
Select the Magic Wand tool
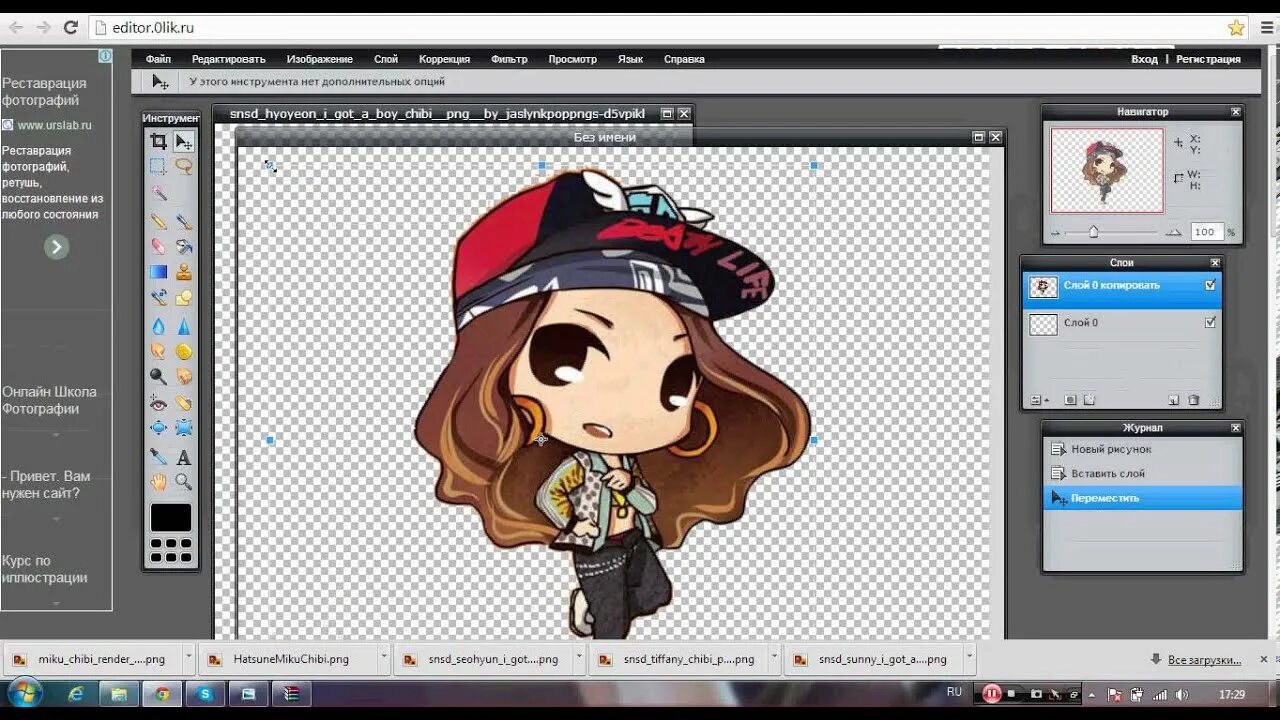158,192
